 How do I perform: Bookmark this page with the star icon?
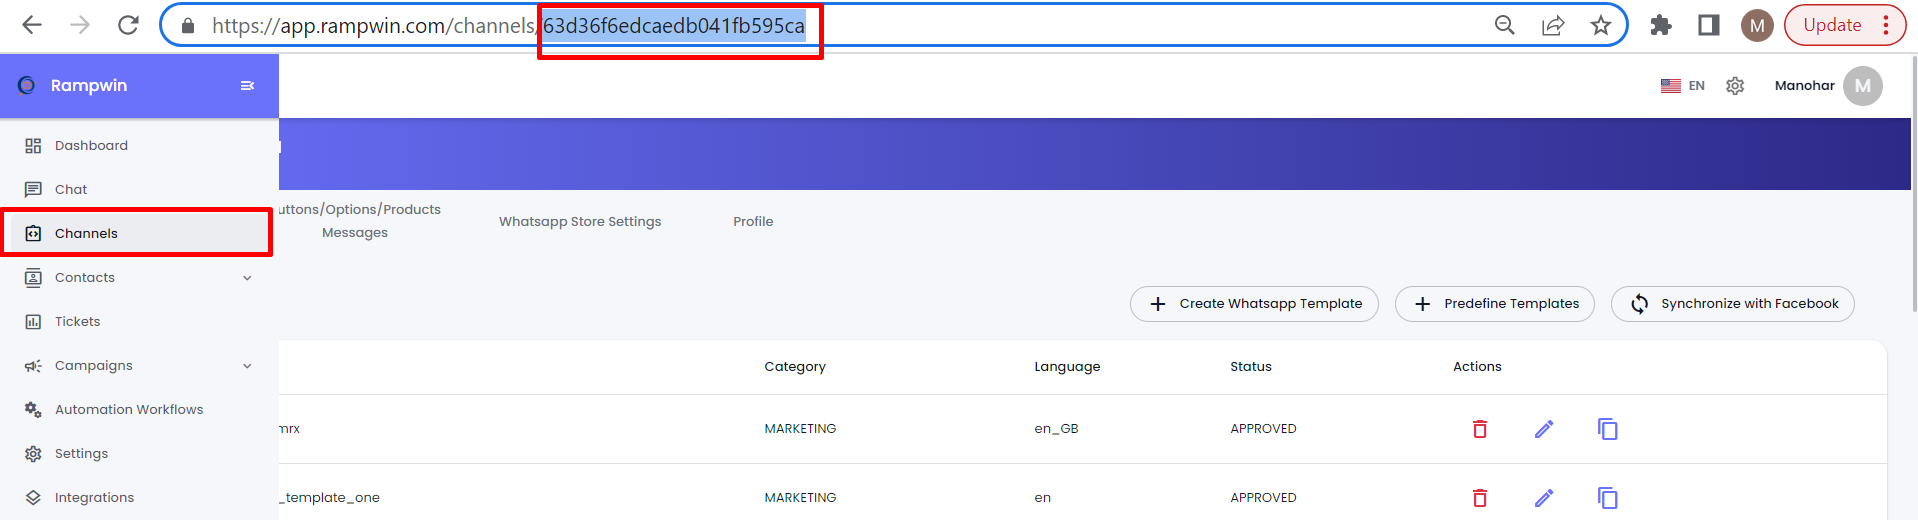point(1600,26)
